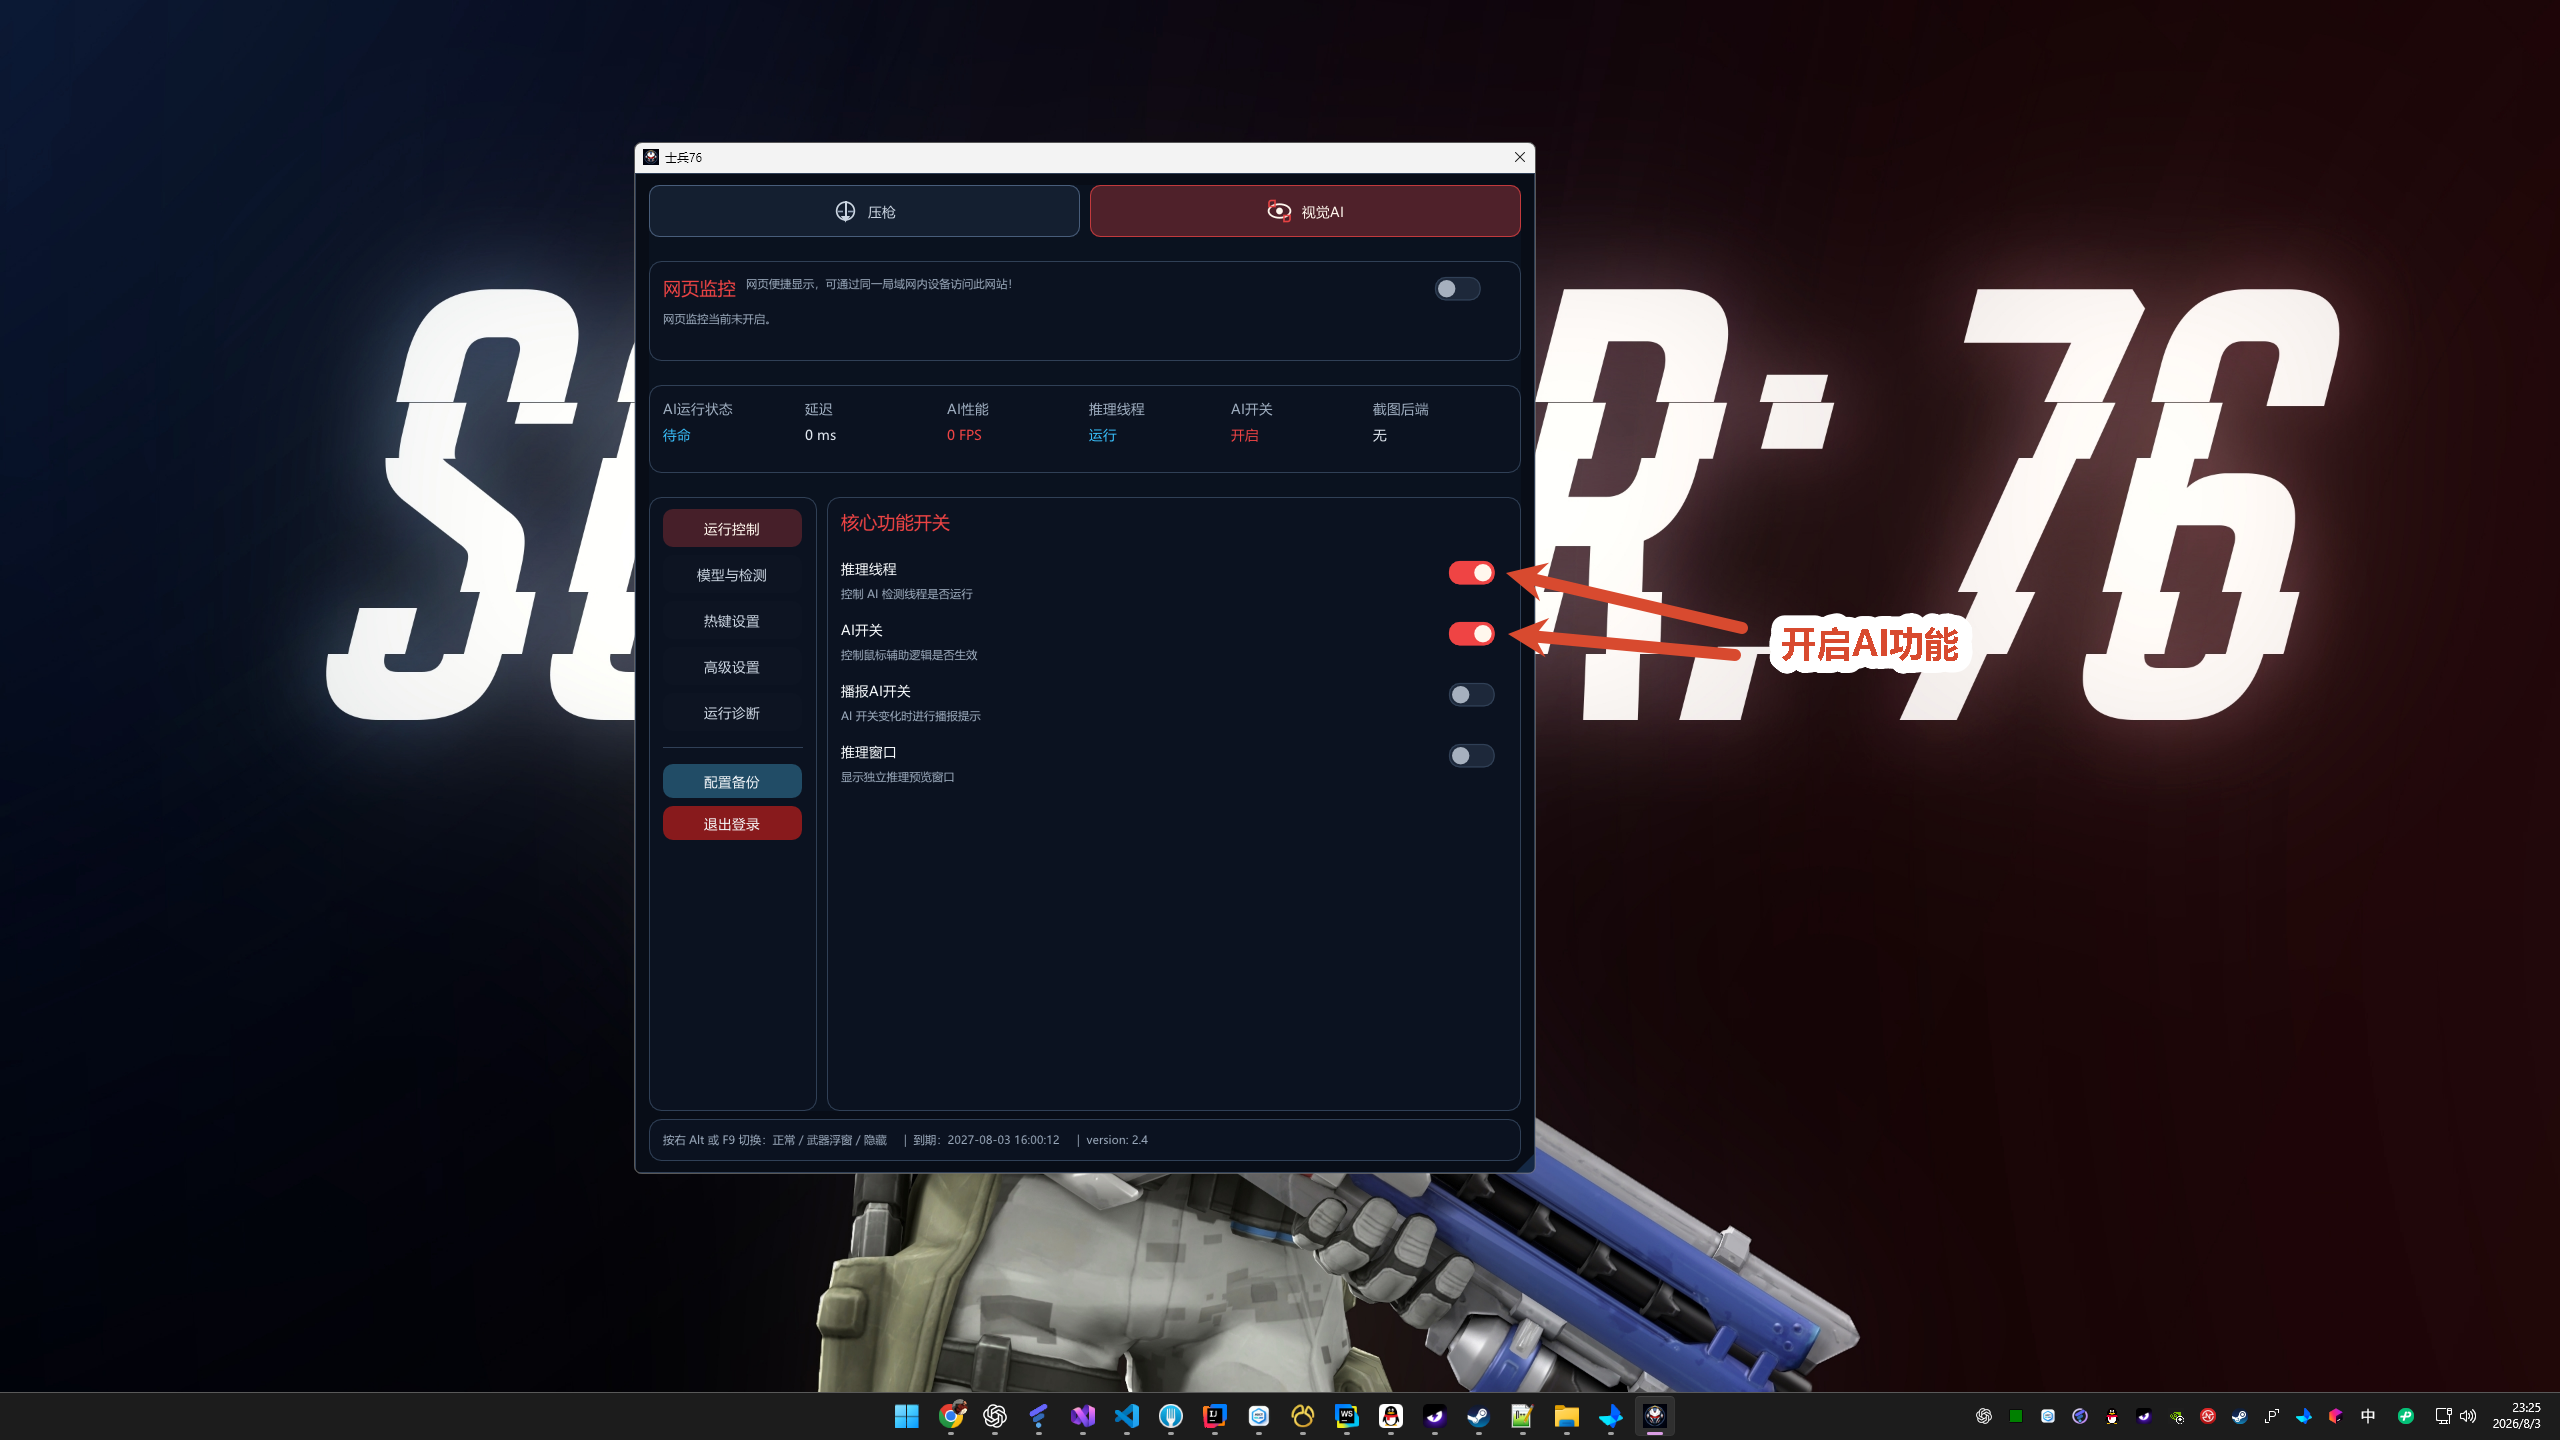The width and height of the screenshot is (2560, 1440).
Task: Open the network status tray icon
Action: click(x=2443, y=1416)
